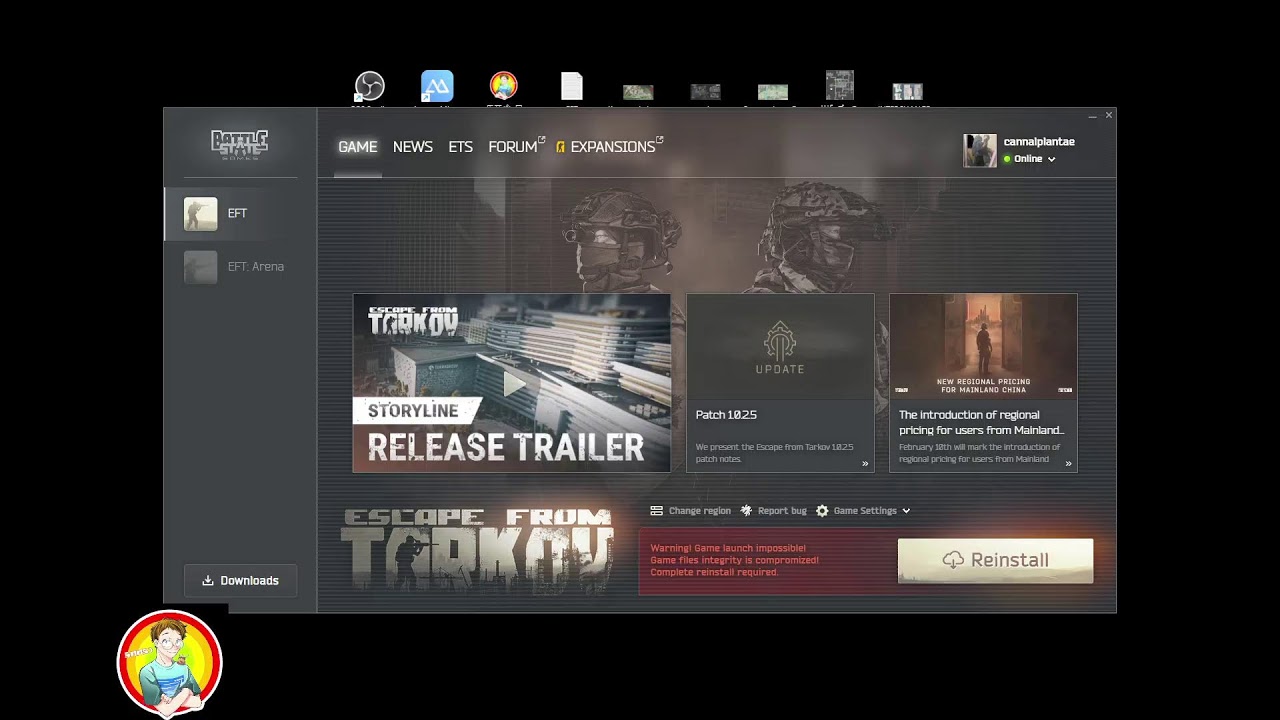This screenshot has width=1280, height=720.
Task: Click the arrow on regional pricing card
Action: pos(1068,464)
